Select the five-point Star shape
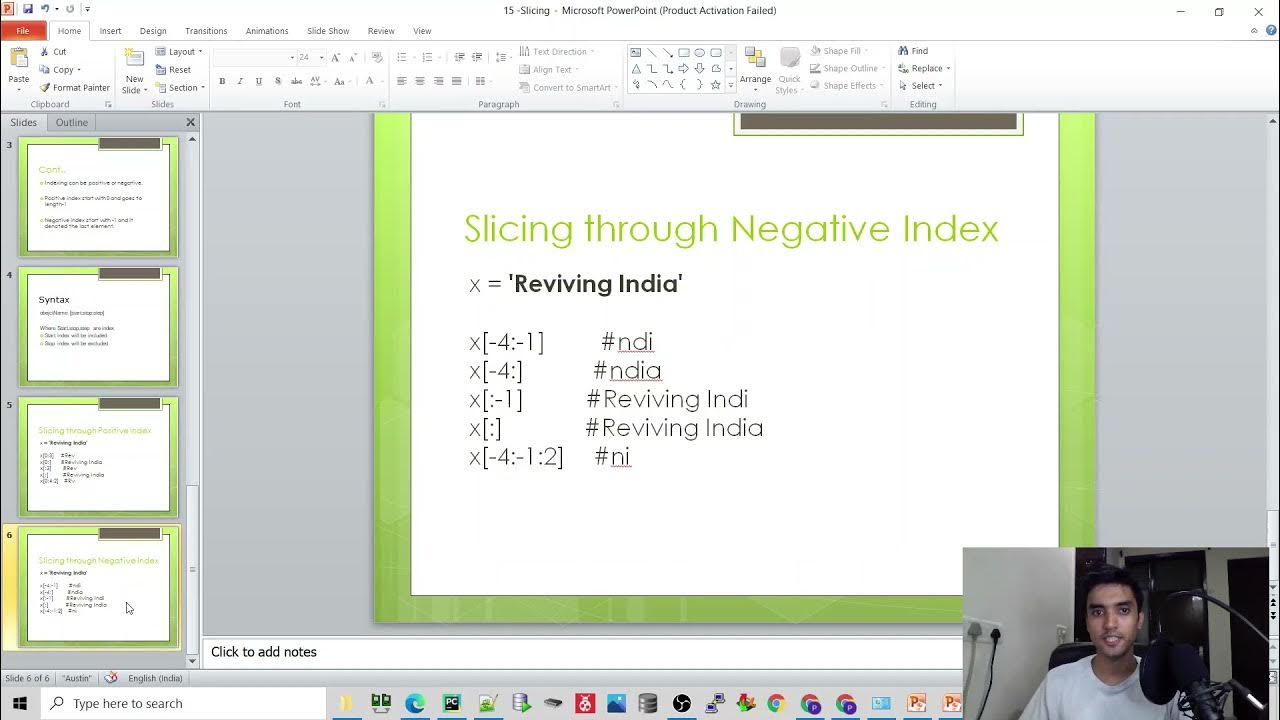Screen dimensions: 1280x720 (715, 85)
